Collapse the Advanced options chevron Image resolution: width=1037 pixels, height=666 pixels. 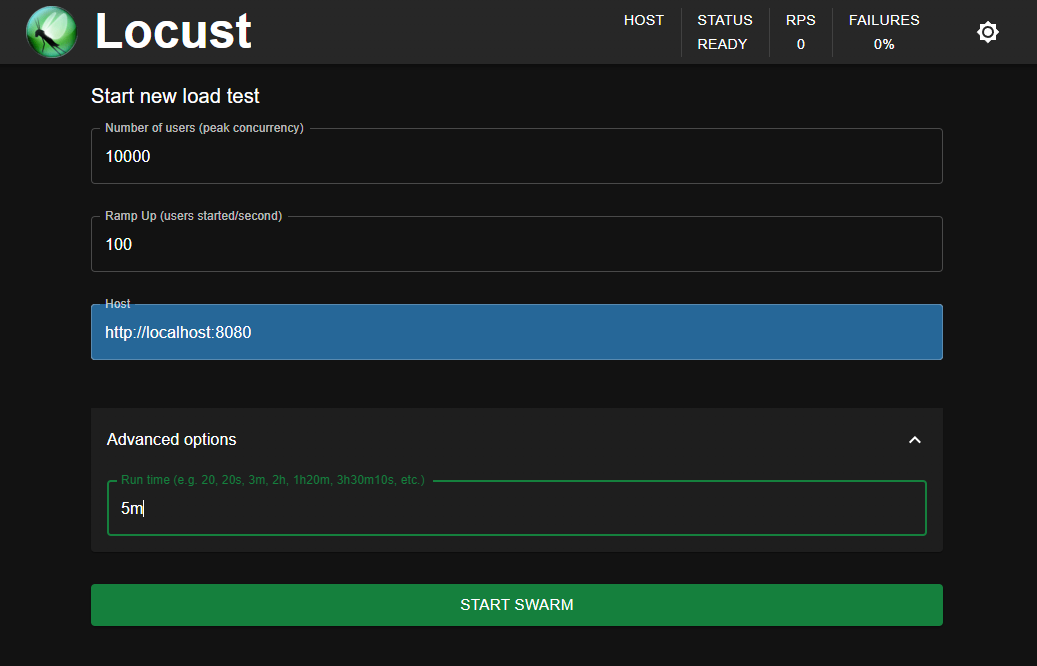click(x=915, y=440)
